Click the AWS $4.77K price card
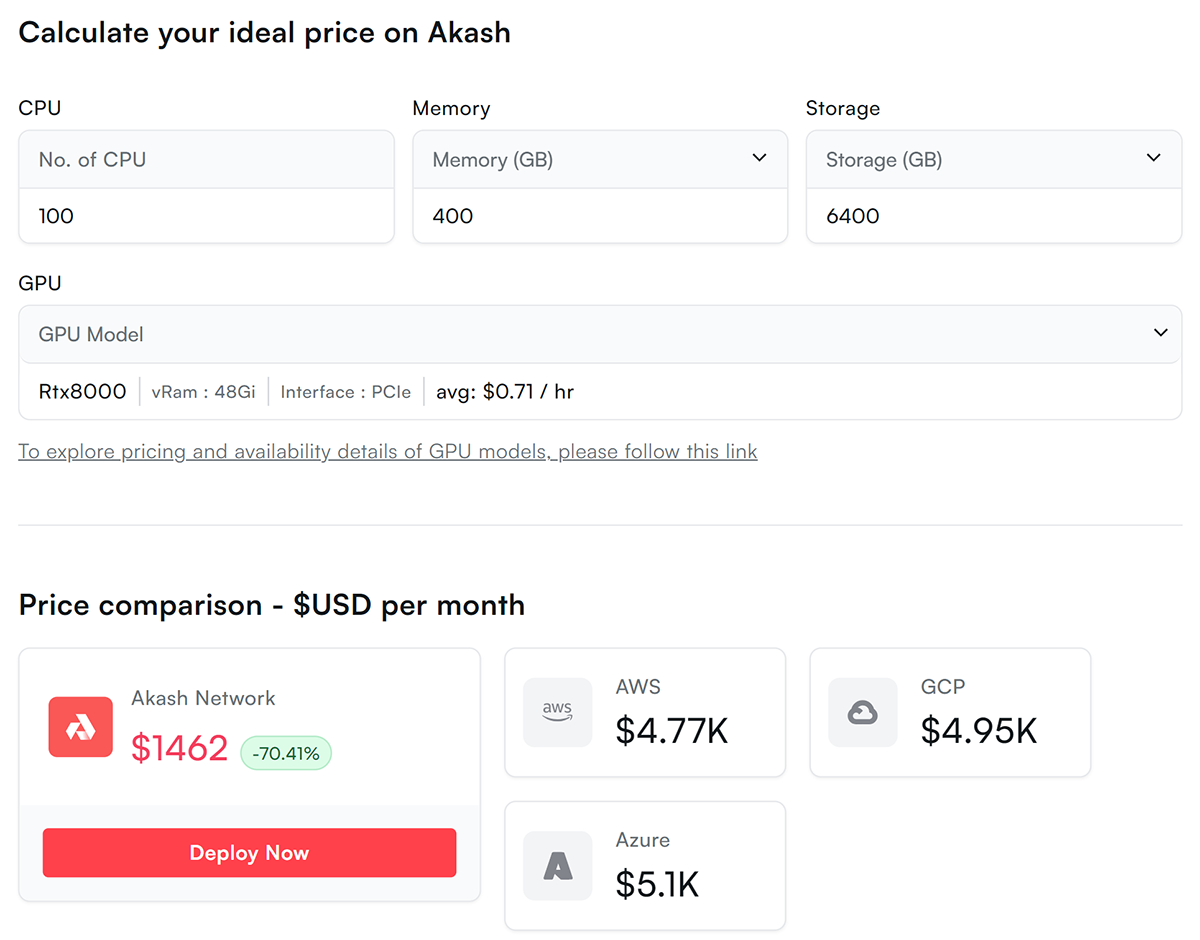 [x=645, y=712]
